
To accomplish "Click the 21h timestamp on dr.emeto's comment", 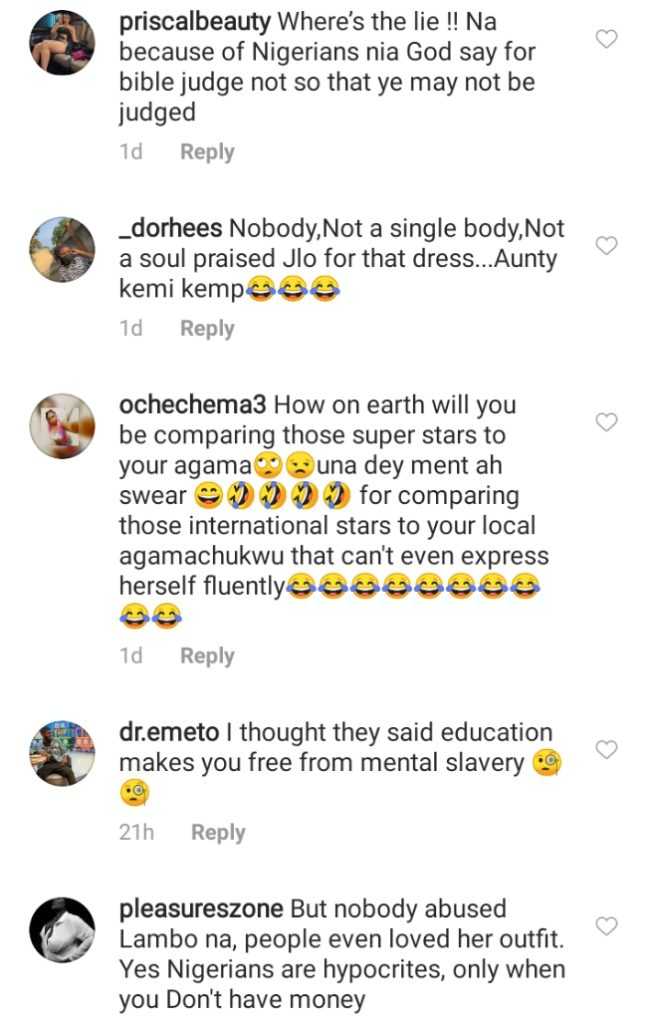I will coord(137,832).
